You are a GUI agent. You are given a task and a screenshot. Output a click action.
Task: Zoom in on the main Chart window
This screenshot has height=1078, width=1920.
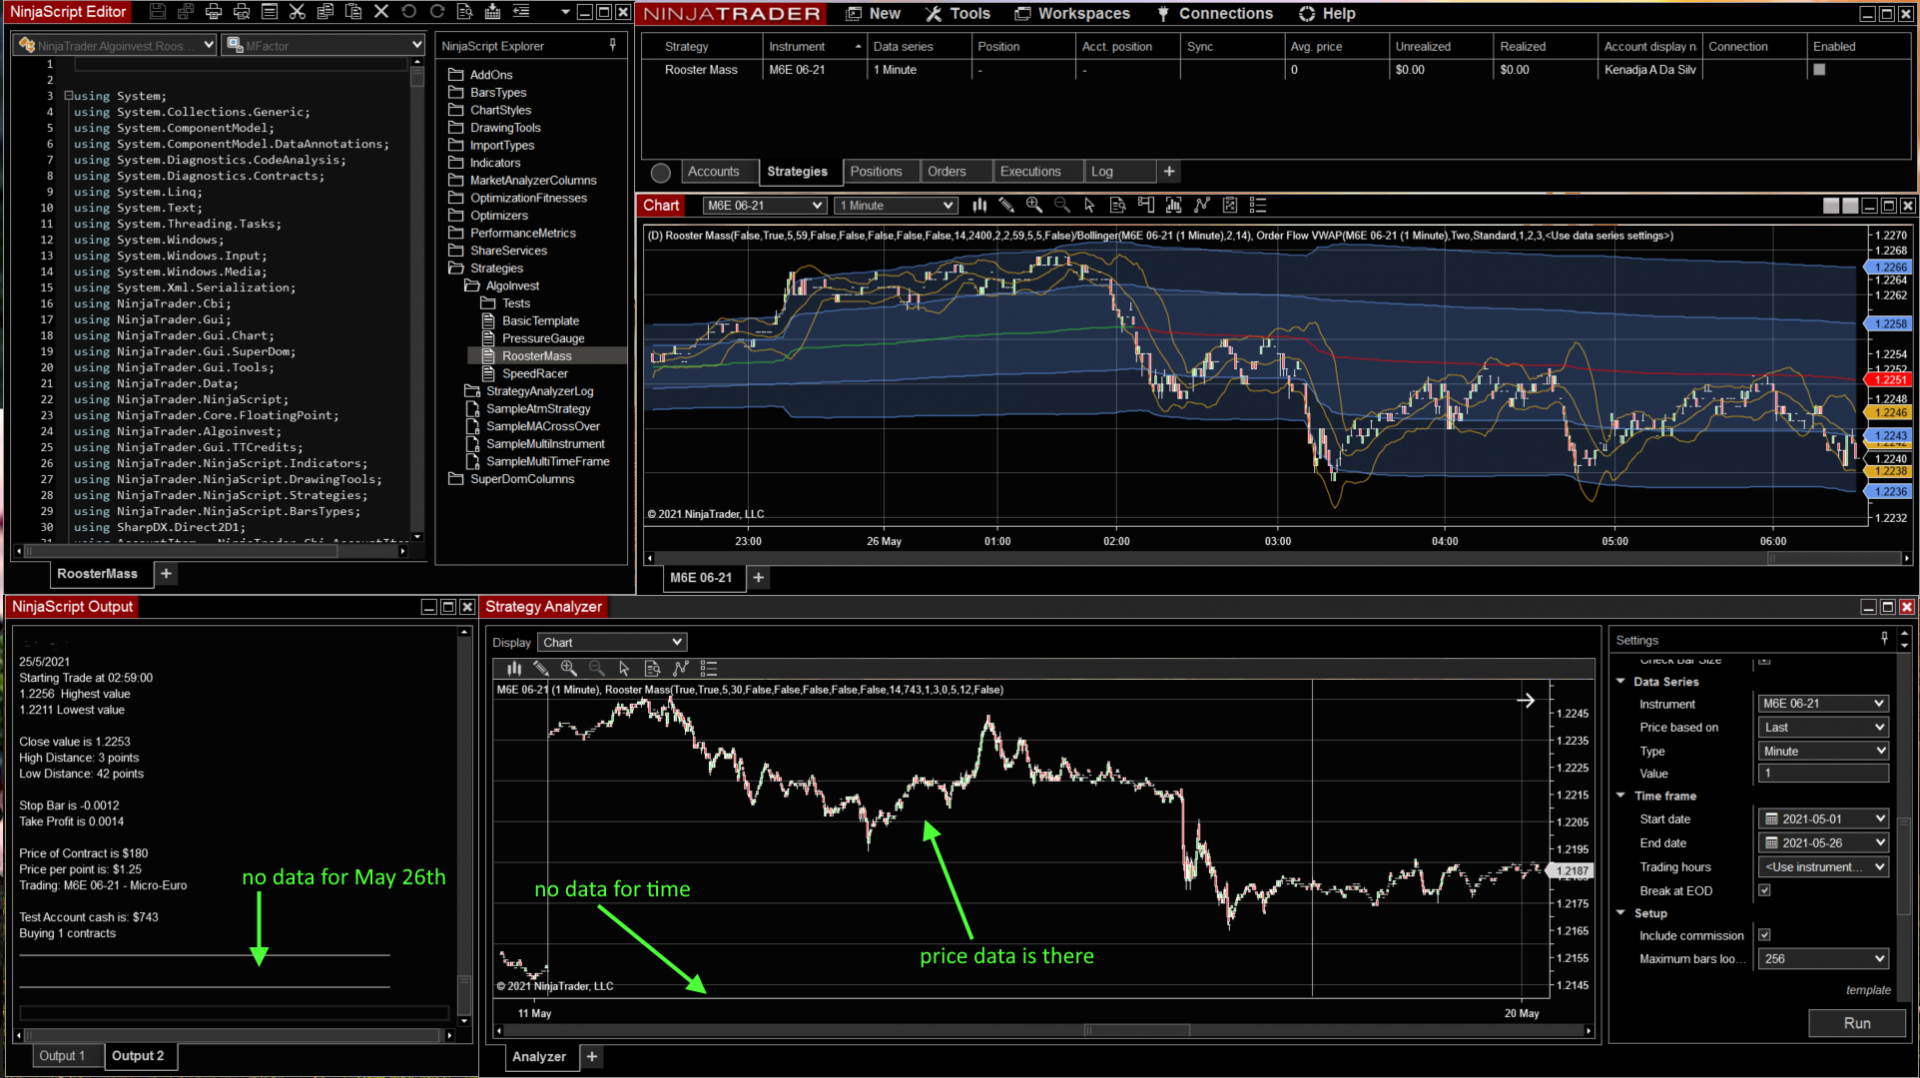[1034, 205]
